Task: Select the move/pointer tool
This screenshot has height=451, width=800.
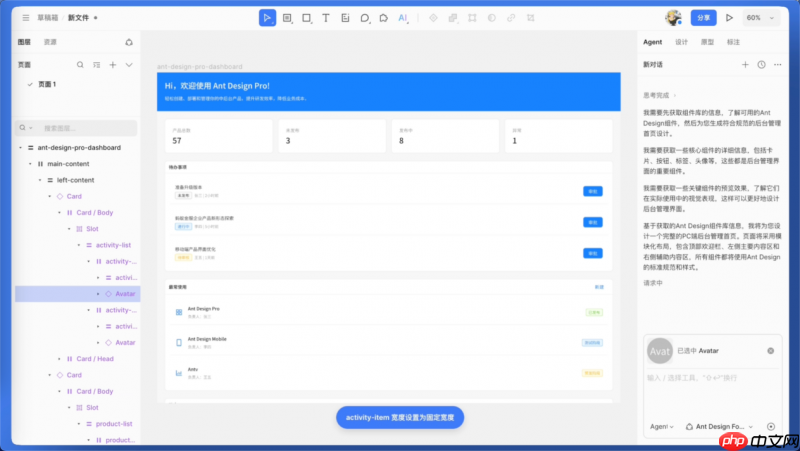Action: tap(267, 18)
